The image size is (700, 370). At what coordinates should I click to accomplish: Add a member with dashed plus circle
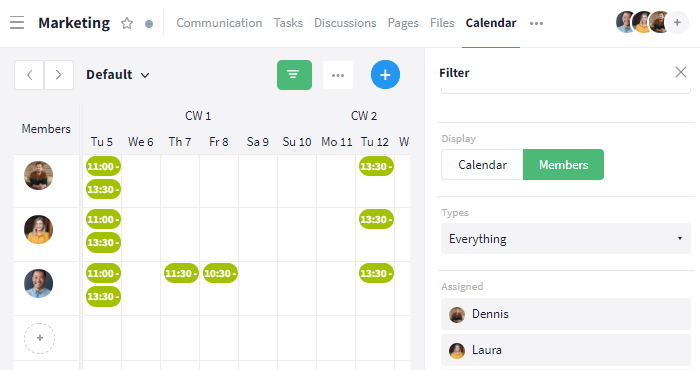(39, 338)
